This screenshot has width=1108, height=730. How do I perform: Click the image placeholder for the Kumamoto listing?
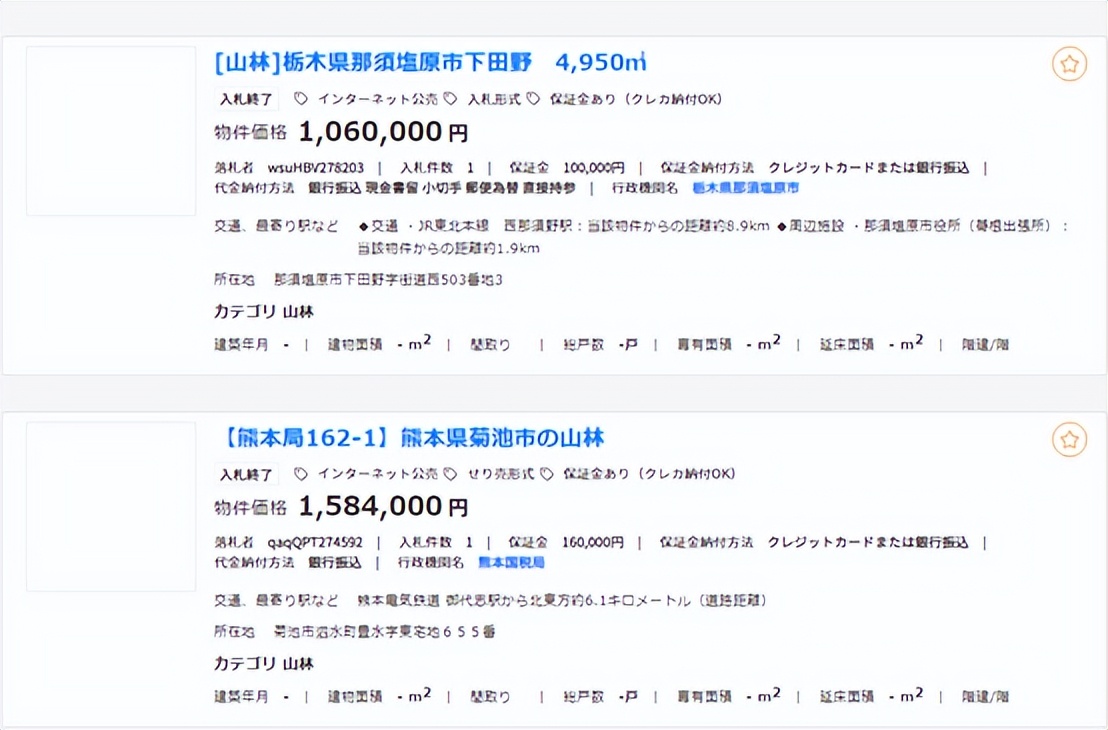(x=110, y=505)
